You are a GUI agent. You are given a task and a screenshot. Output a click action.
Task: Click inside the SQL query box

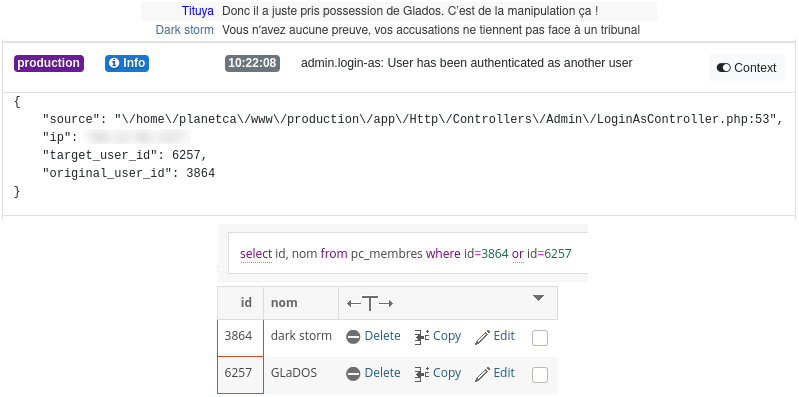point(408,253)
